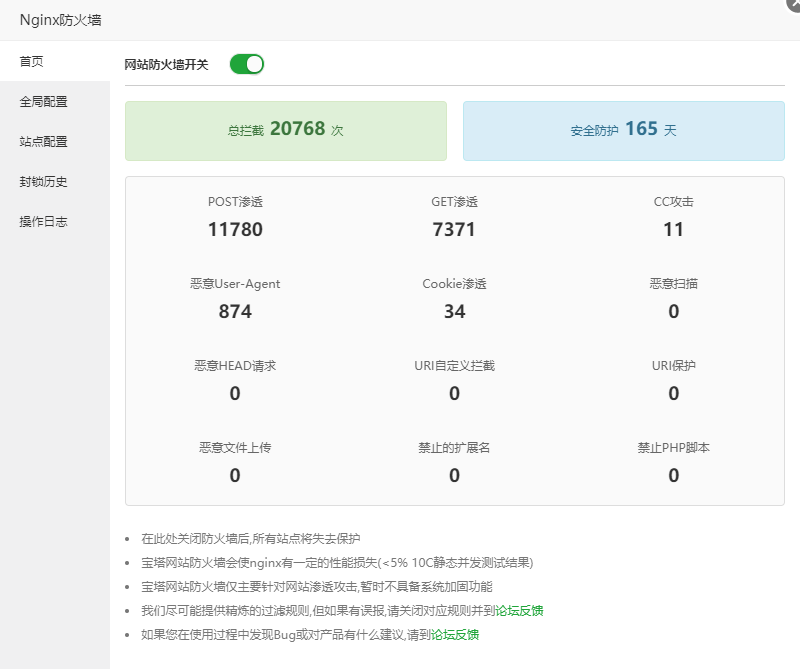Click the 安全防护 165 天 blue card
Screen dimensions: 800x669
tap(623, 130)
